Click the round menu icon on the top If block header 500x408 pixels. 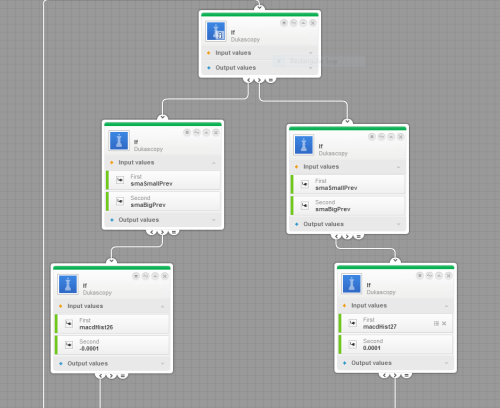[284, 23]
